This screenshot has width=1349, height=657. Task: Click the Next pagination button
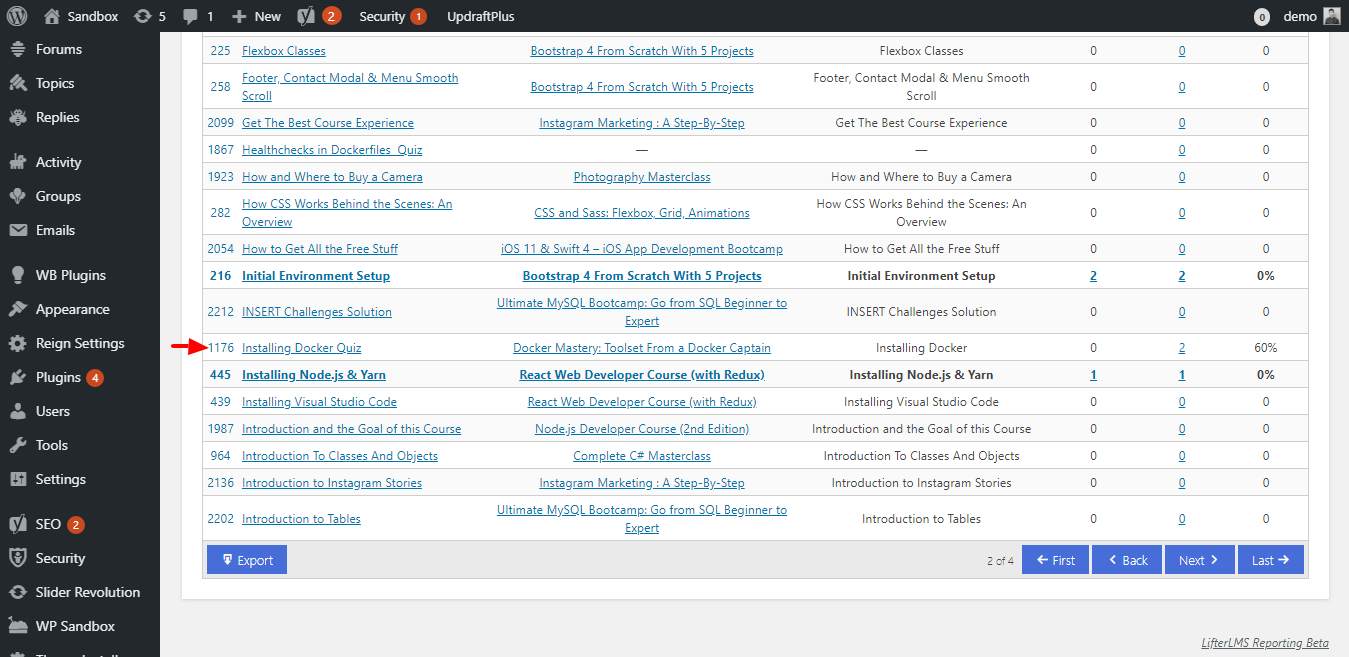(1199, 560)
